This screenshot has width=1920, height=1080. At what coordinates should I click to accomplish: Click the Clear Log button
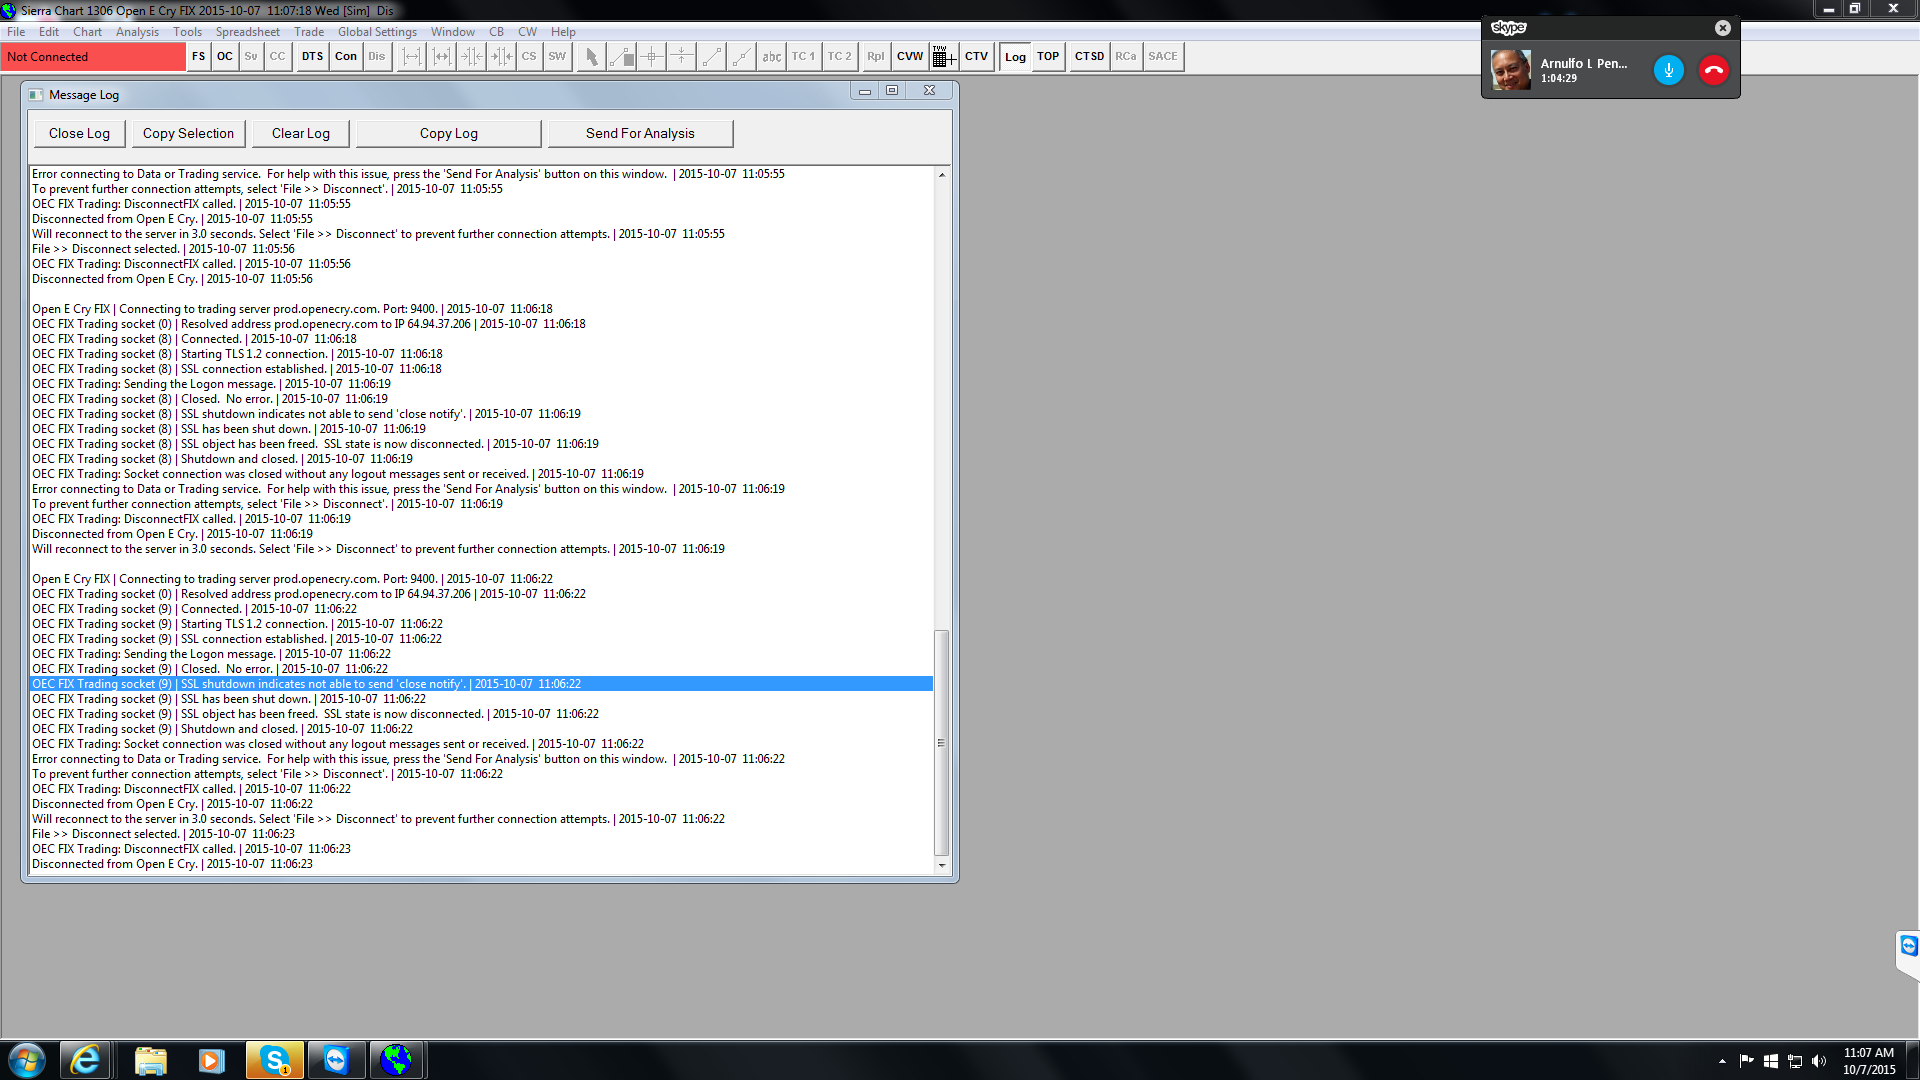pyautogui.click(x=300, y=134)
